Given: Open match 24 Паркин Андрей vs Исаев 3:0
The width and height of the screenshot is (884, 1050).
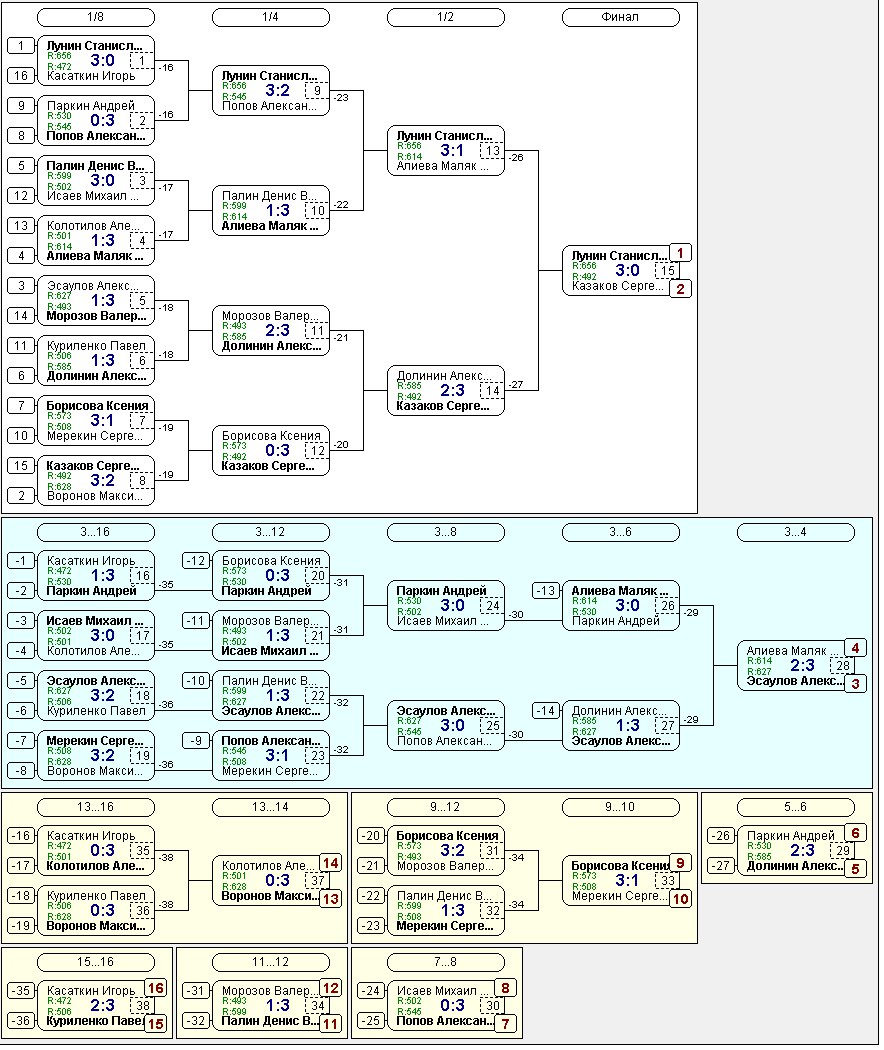Looking at the screenshot, I should tap(445, 605).
